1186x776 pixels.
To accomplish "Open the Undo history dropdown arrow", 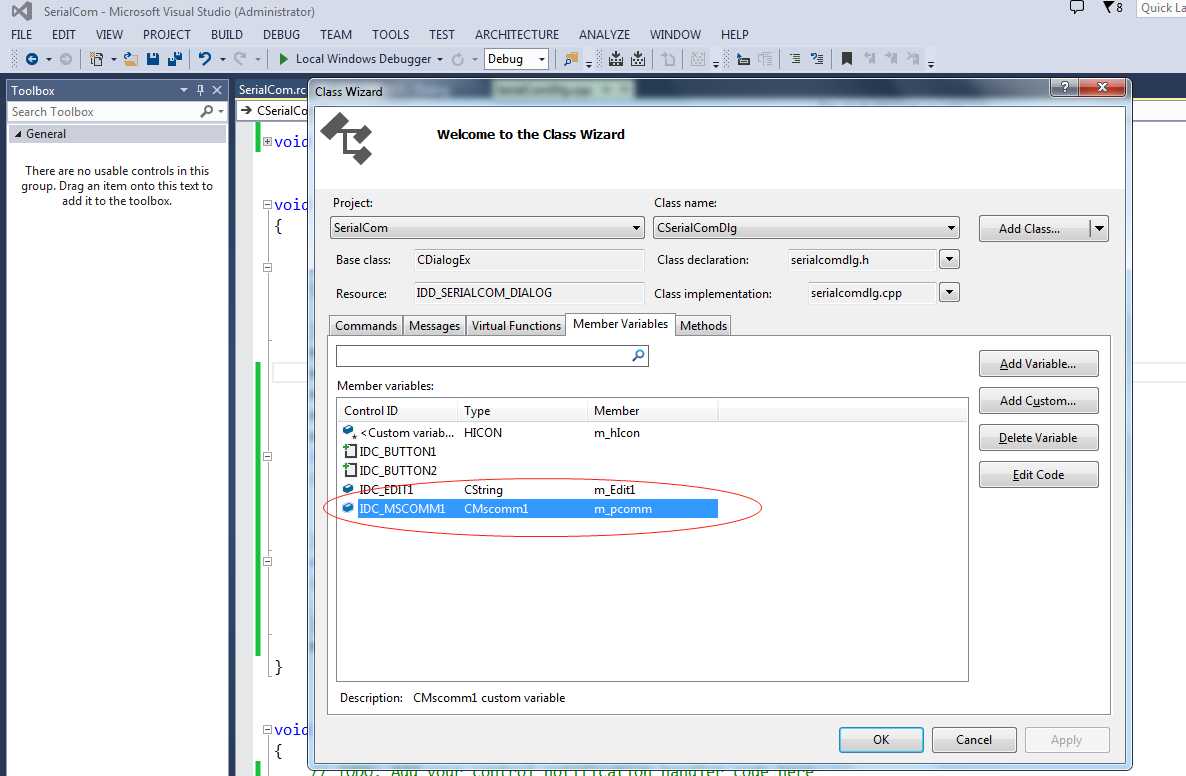I will (222, 59).
